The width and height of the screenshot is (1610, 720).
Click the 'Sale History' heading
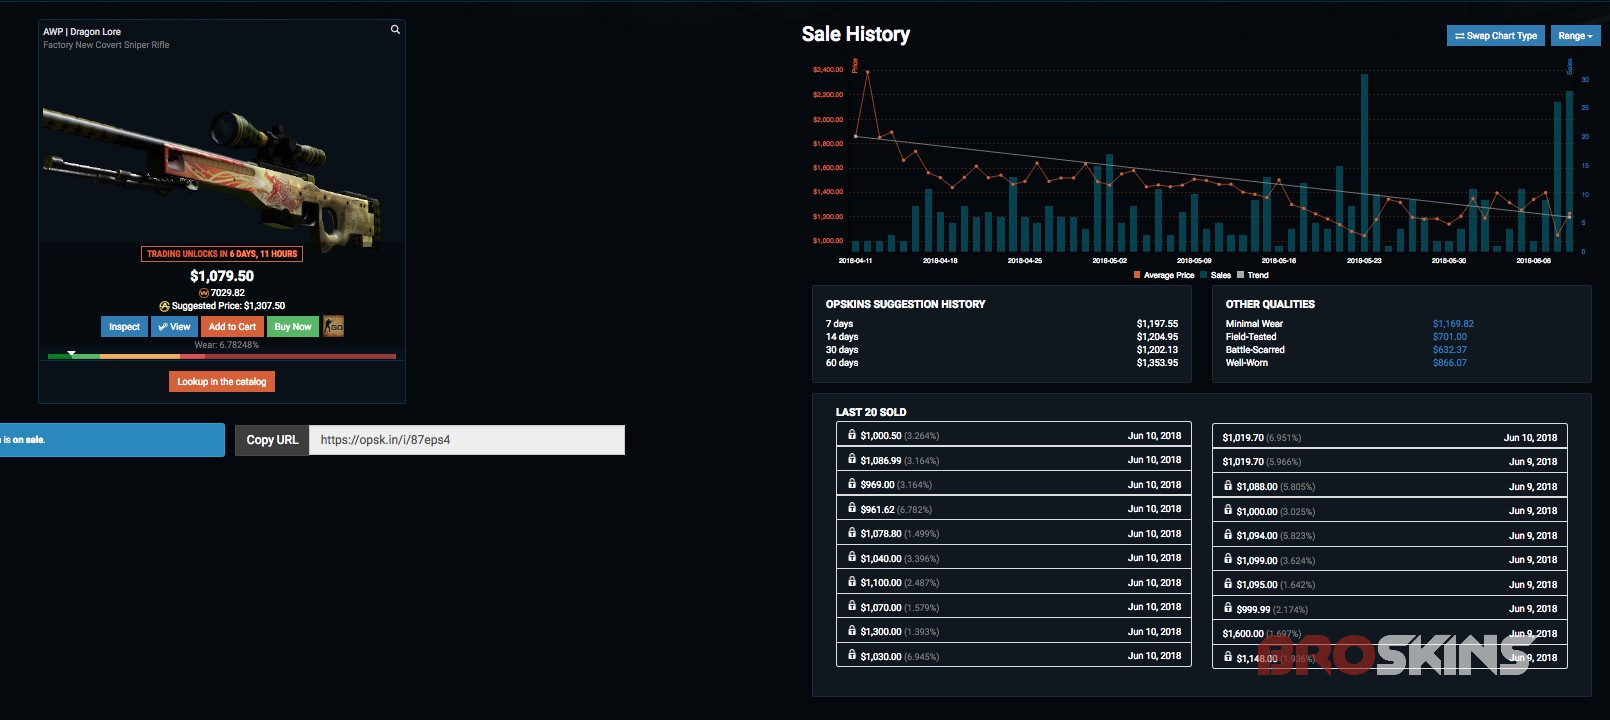856,34
